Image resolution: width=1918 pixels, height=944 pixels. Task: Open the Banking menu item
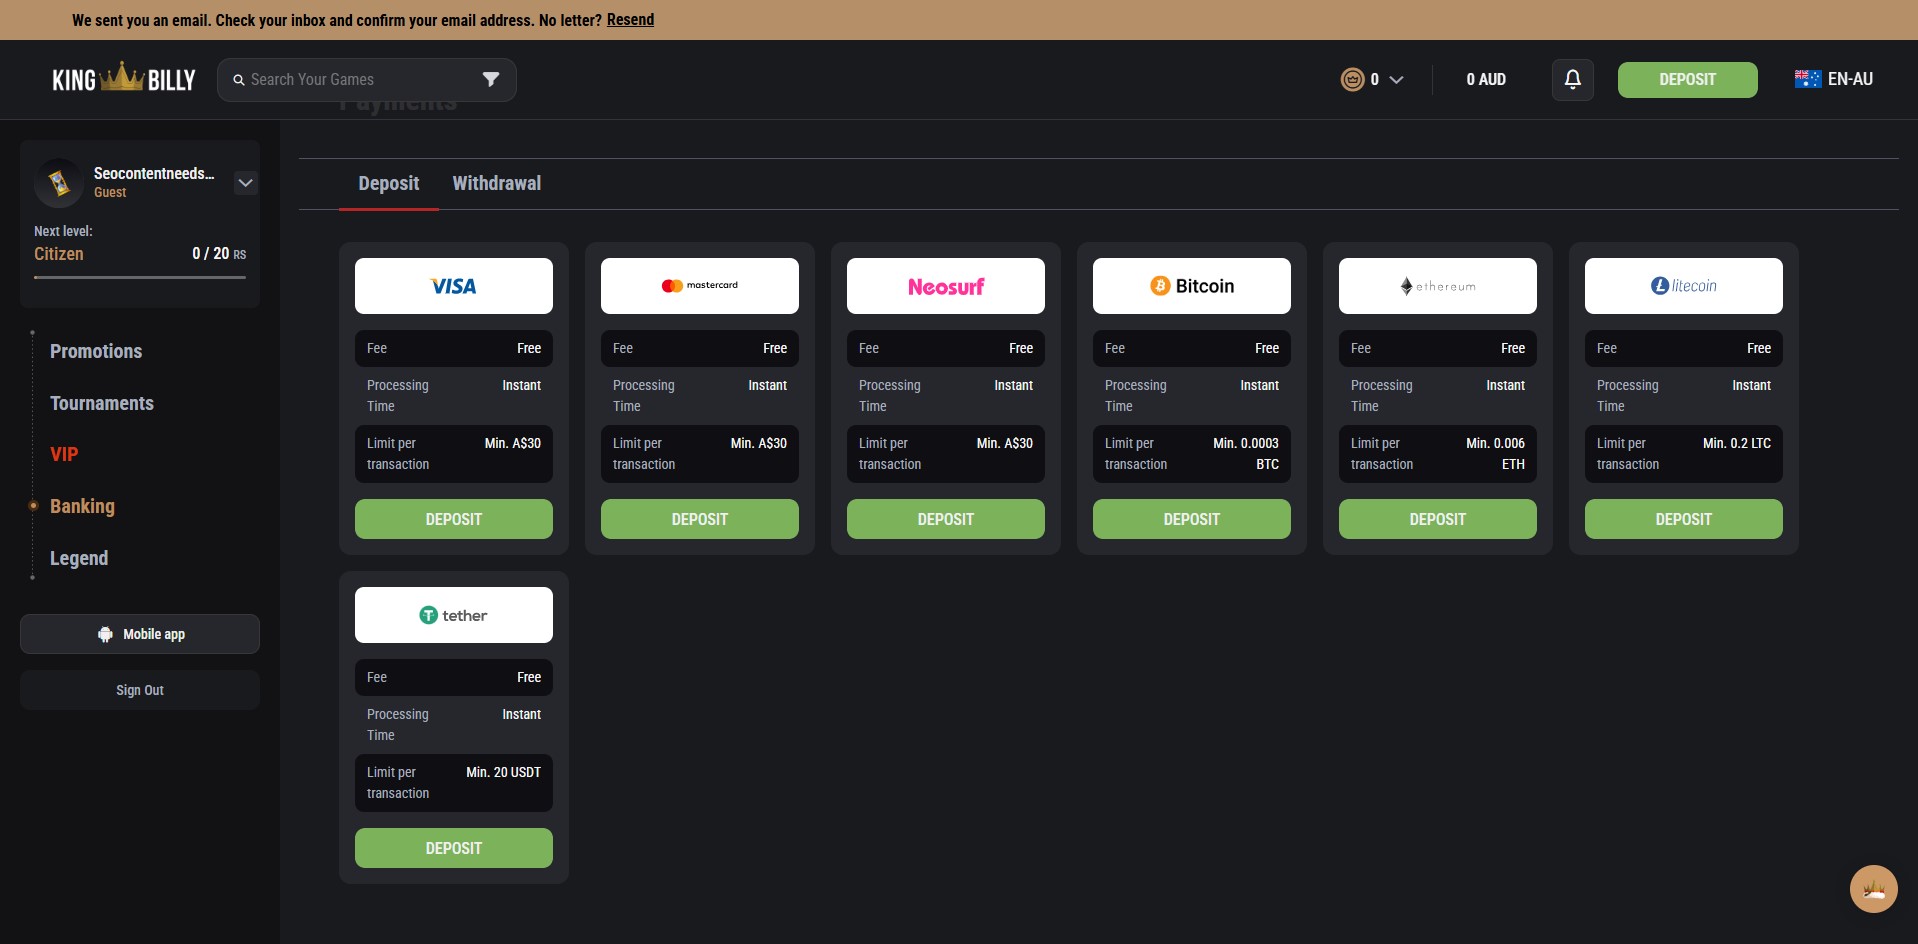tap(82, 506)
